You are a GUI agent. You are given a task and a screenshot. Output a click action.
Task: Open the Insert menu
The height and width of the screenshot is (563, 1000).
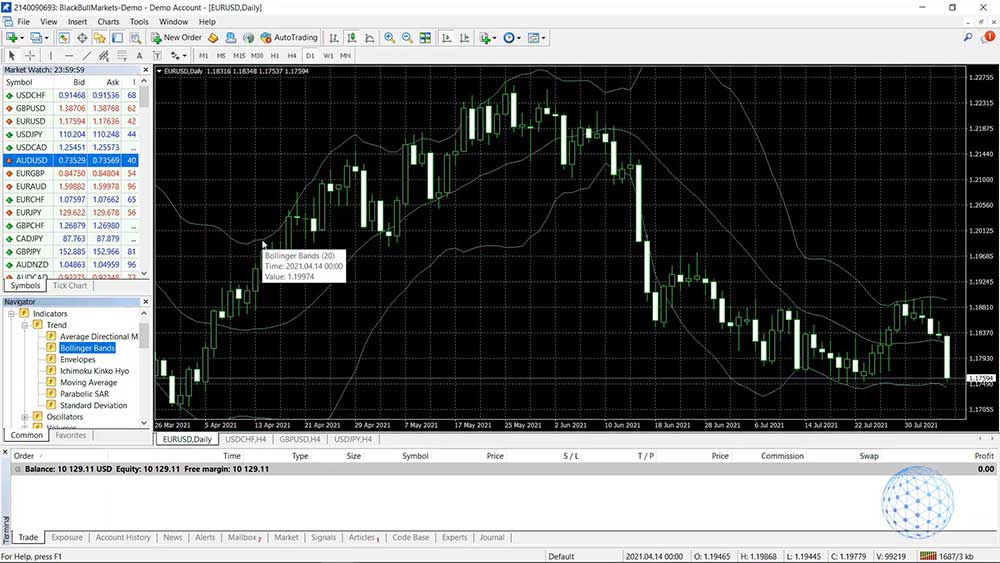tap(77, 22)
